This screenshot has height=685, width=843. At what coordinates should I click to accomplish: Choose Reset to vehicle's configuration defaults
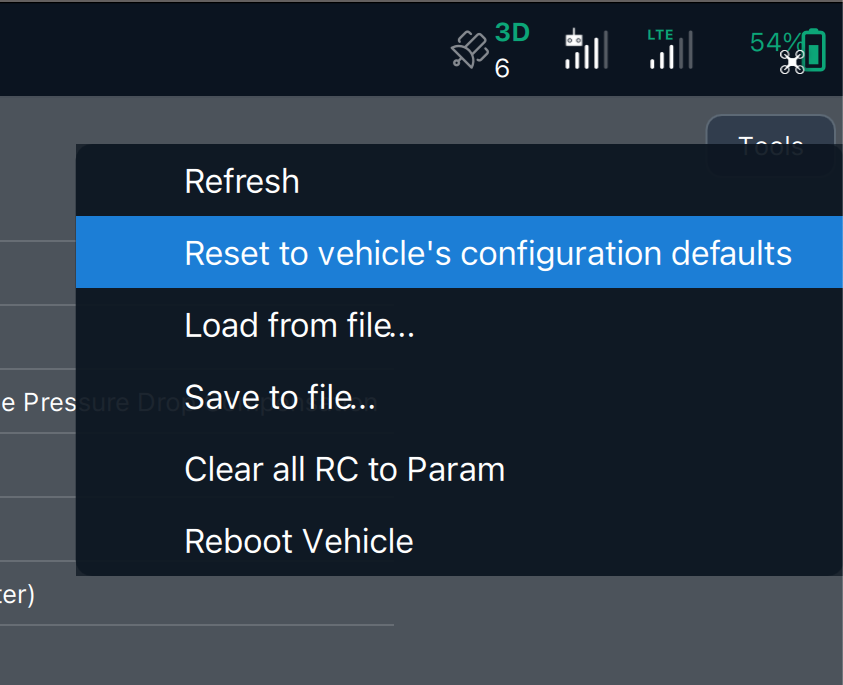(488, 253)
